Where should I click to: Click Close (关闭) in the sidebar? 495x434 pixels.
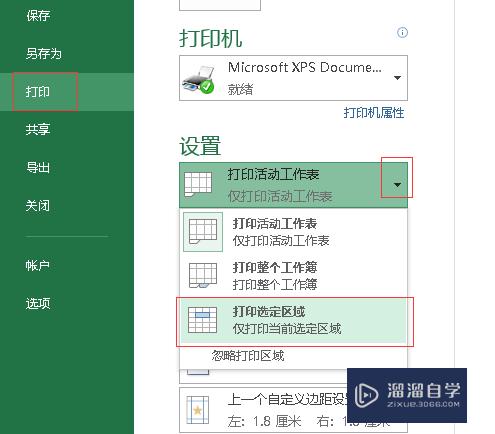point(38,206)
